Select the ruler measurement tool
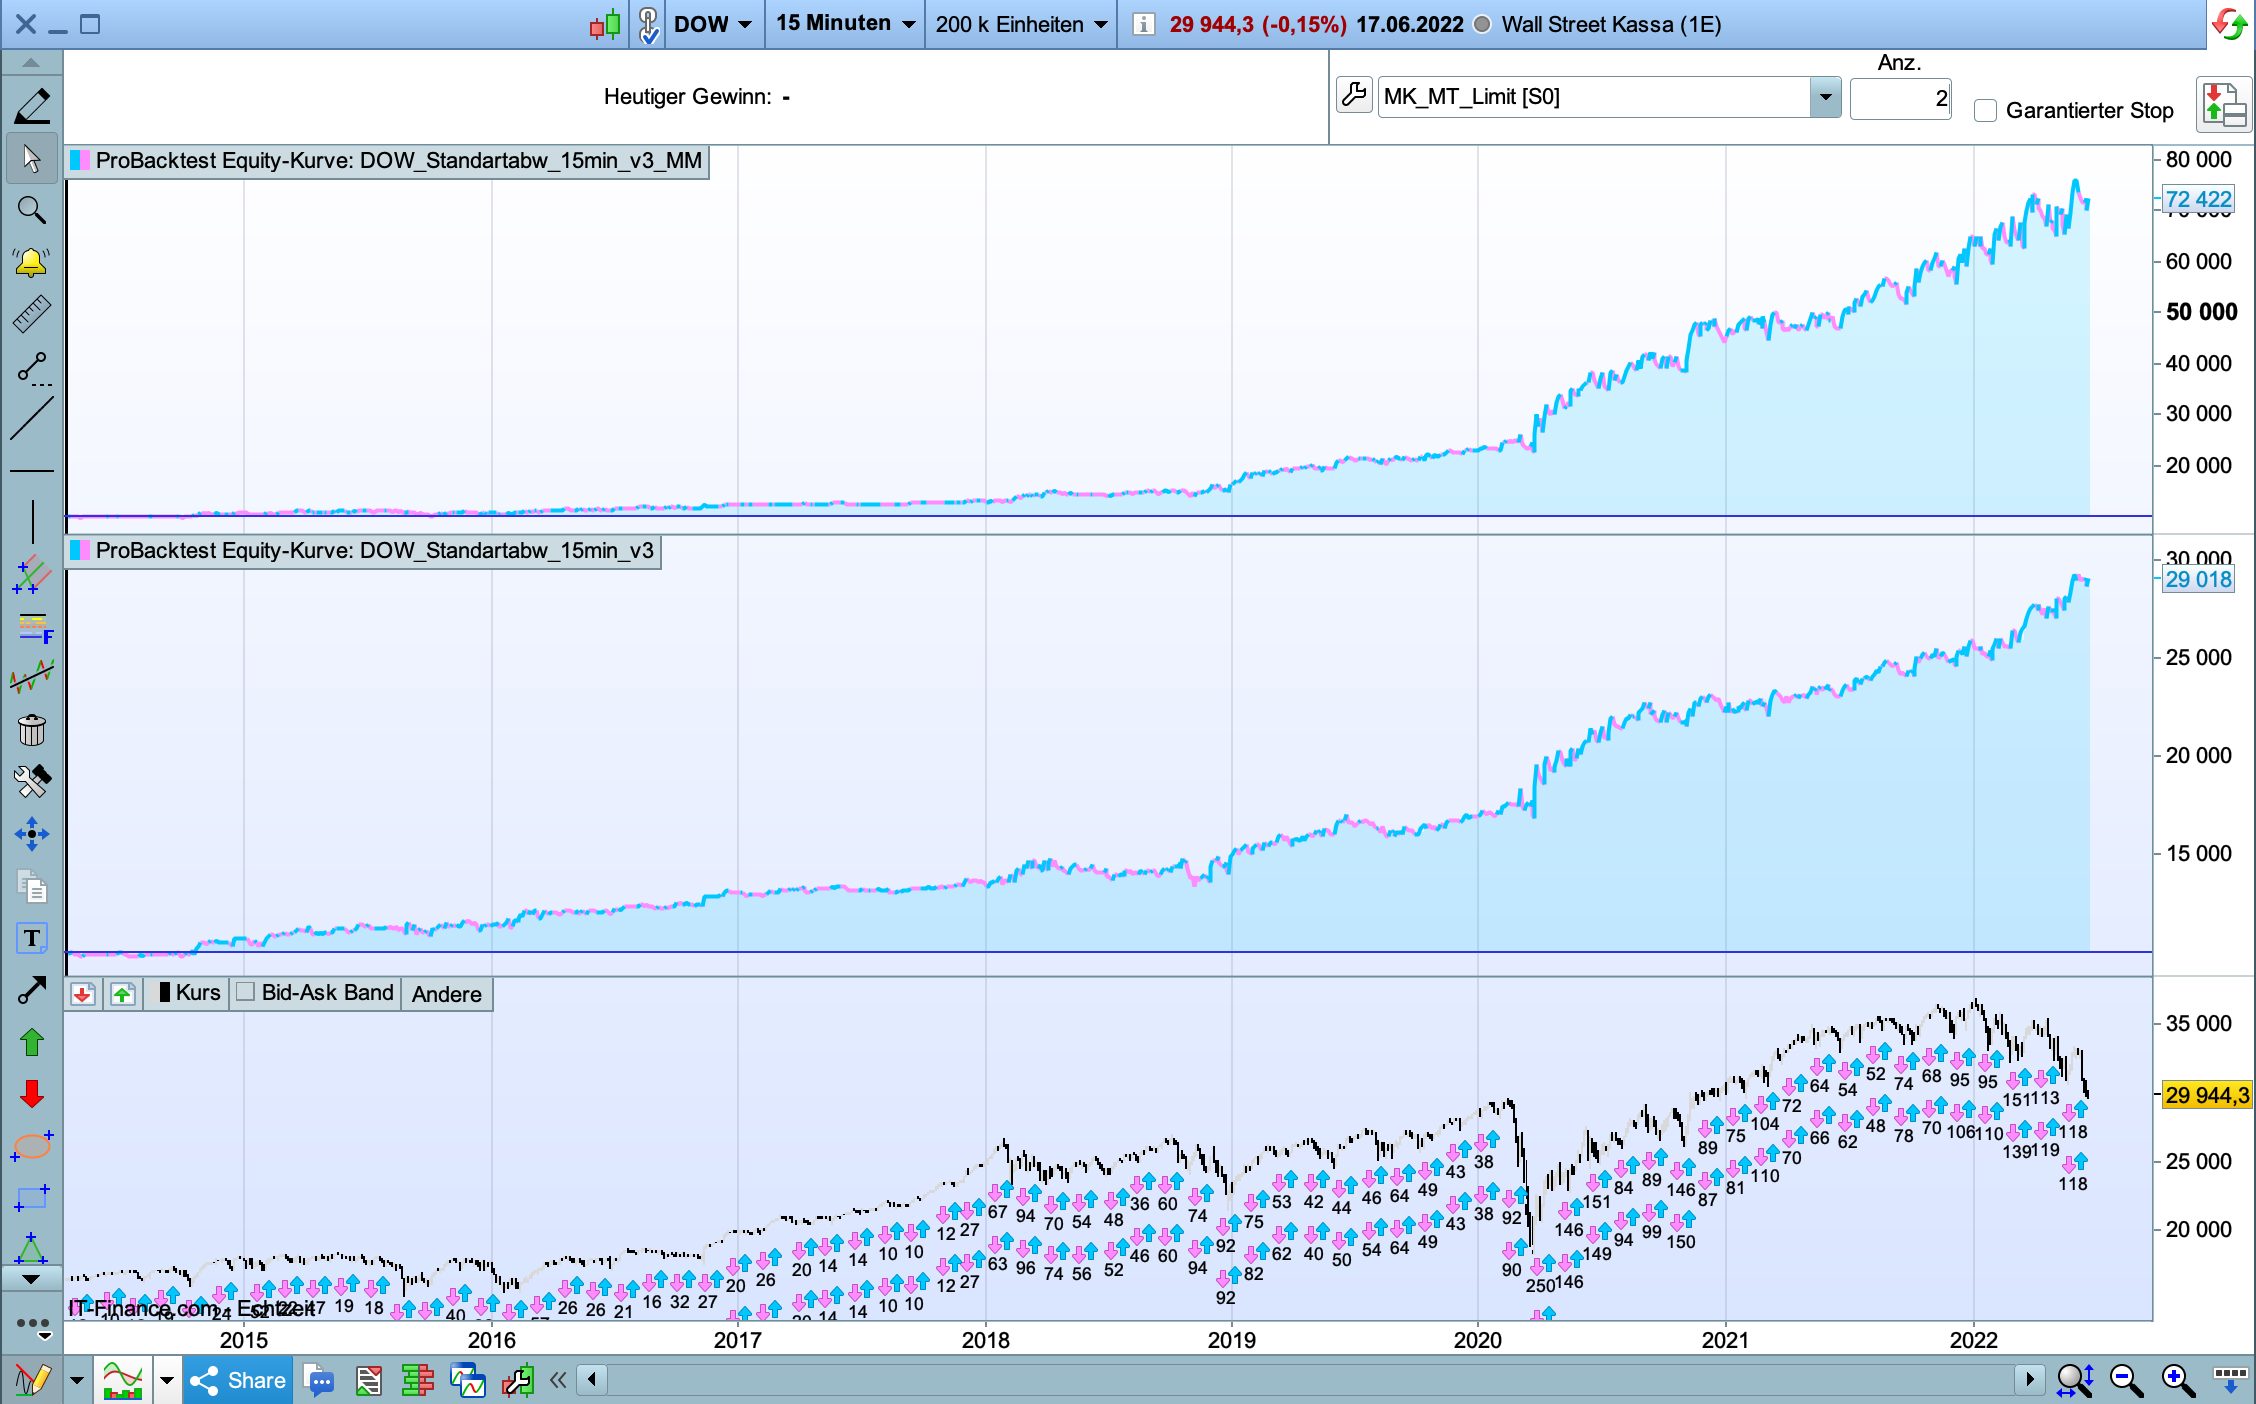This screenshot has height=1404, width=2256. [x=31, y=314]
